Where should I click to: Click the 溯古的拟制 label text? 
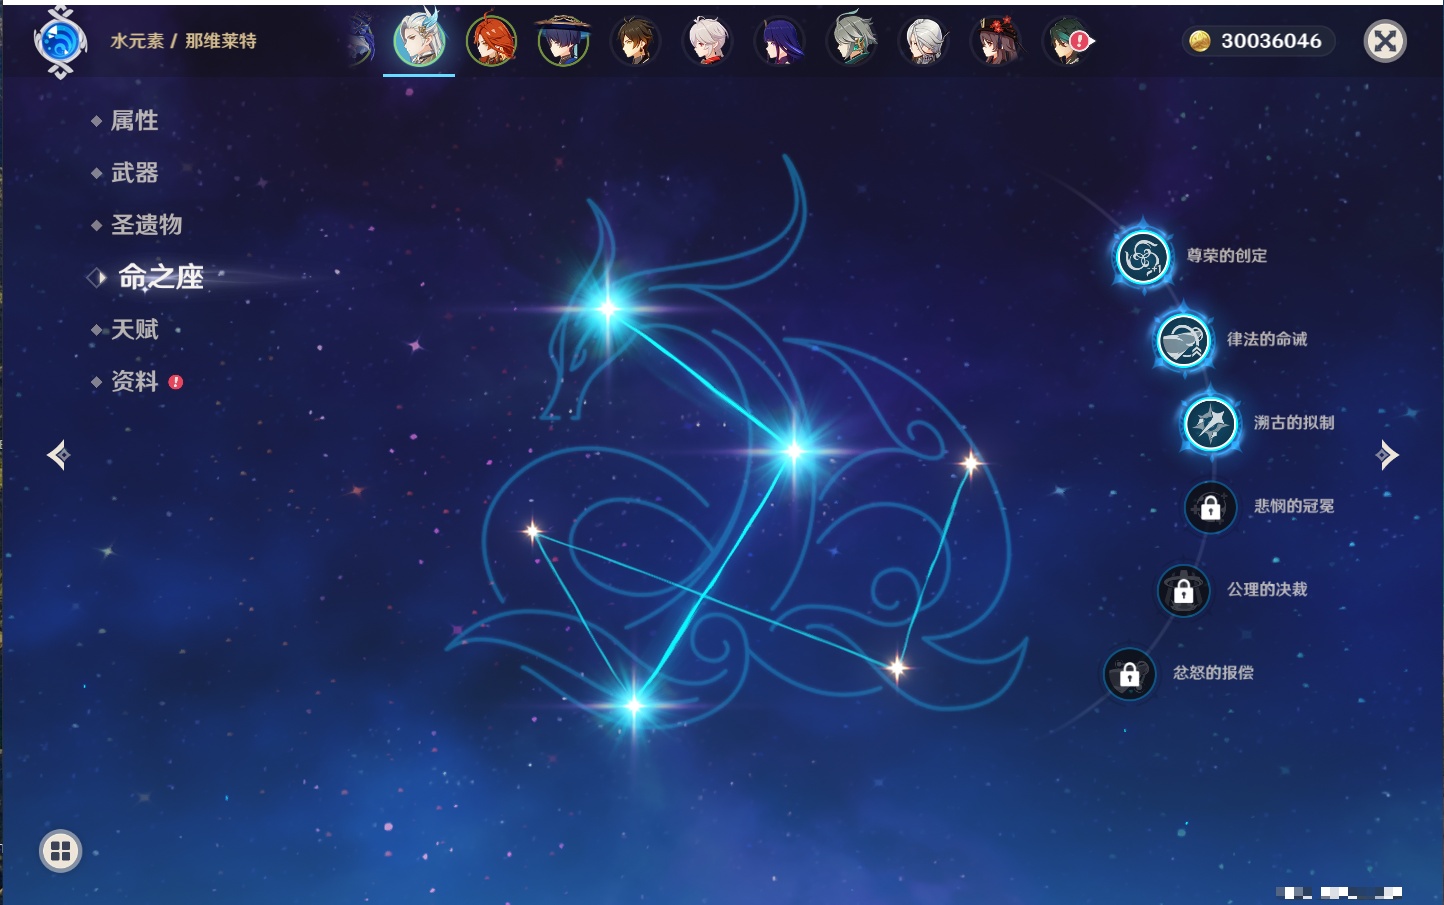(x=1294, y=423)
